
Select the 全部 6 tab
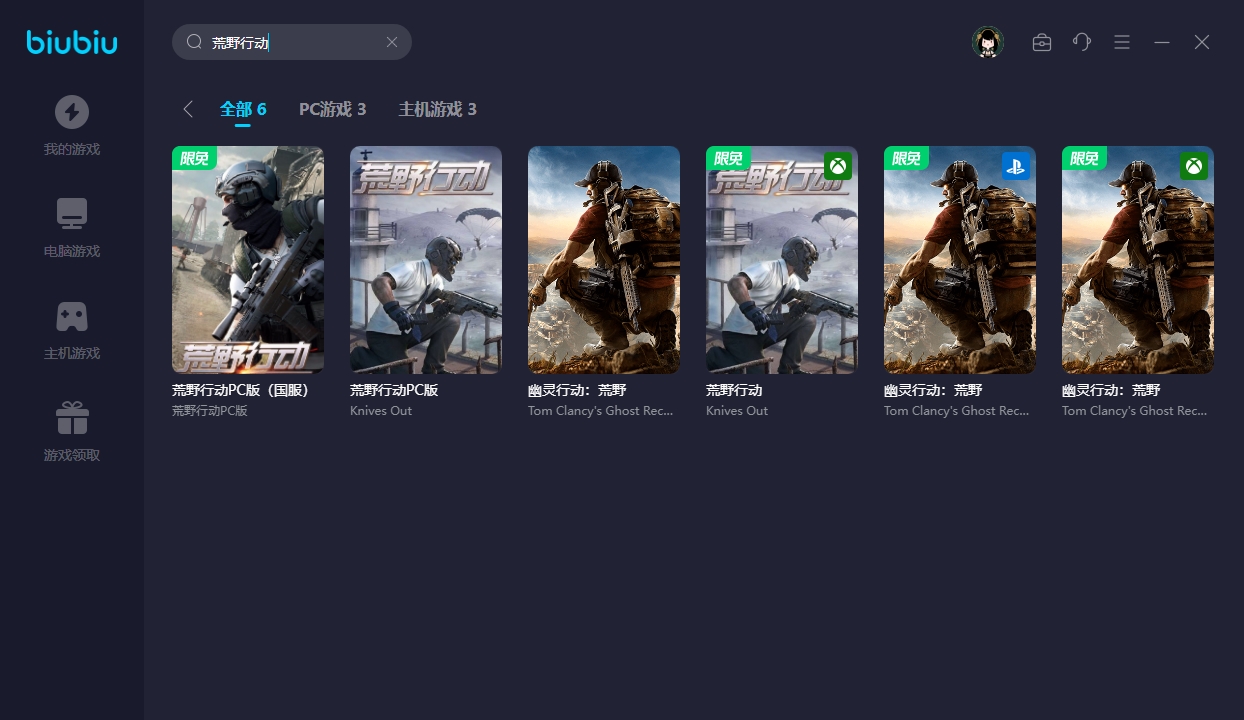point(243,109)
